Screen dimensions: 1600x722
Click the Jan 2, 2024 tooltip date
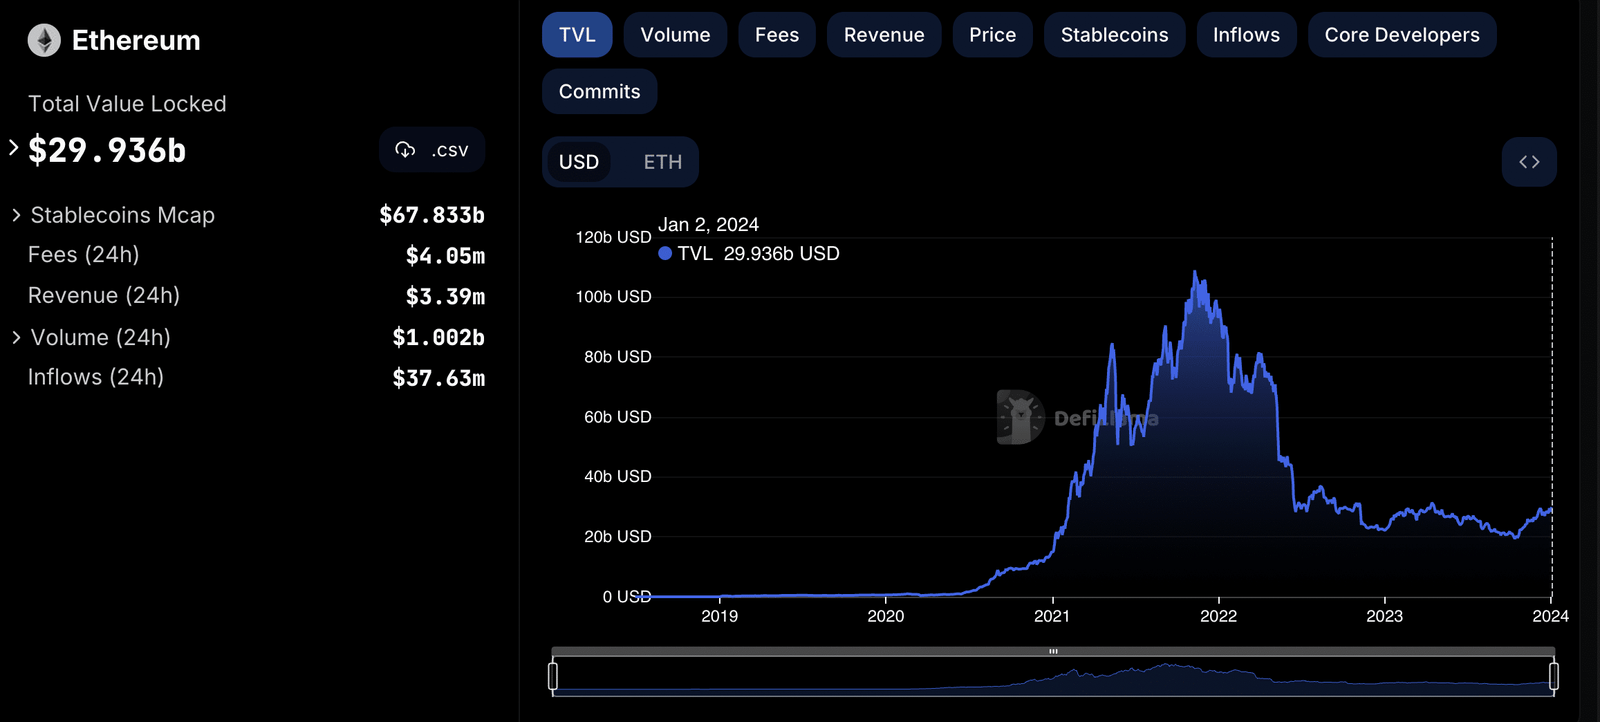(x=708, y=225)
